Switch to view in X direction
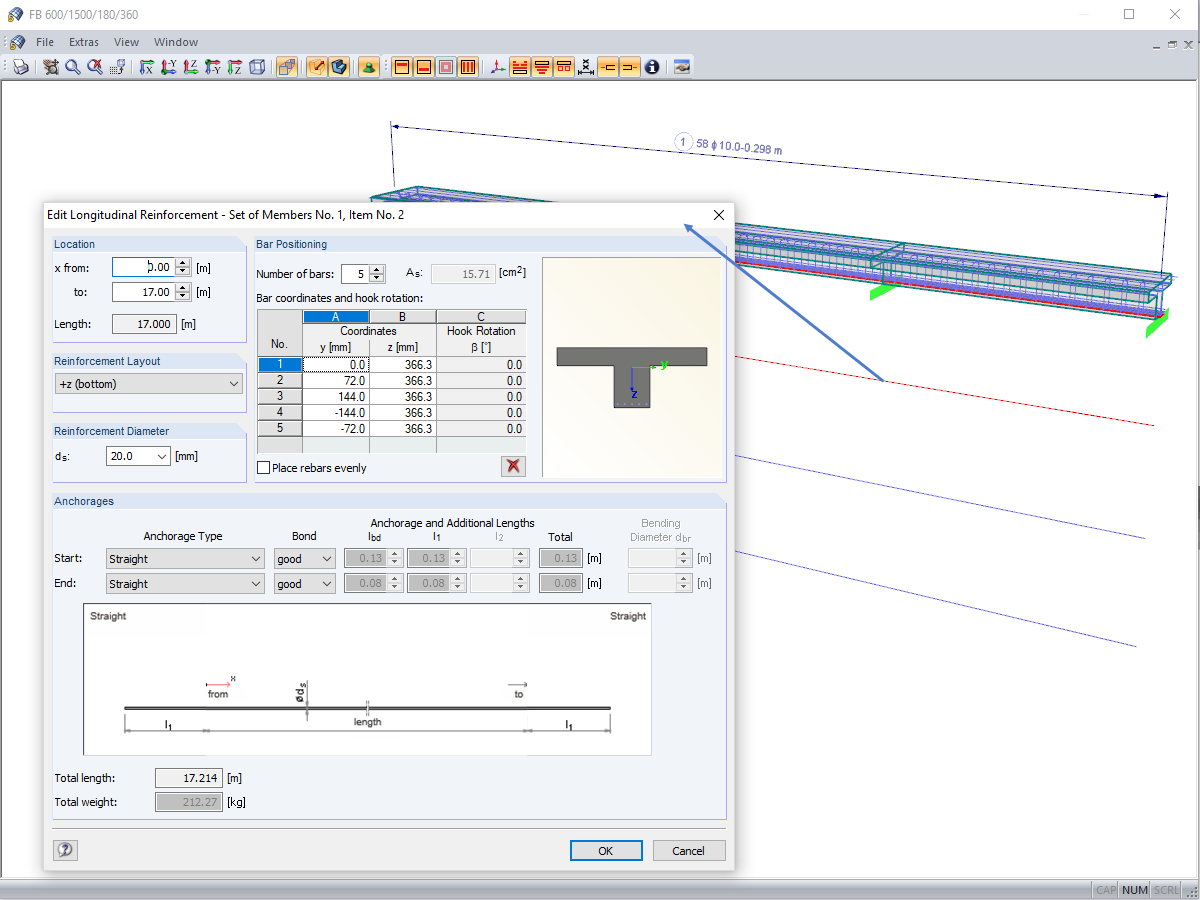 pos(147,67)
